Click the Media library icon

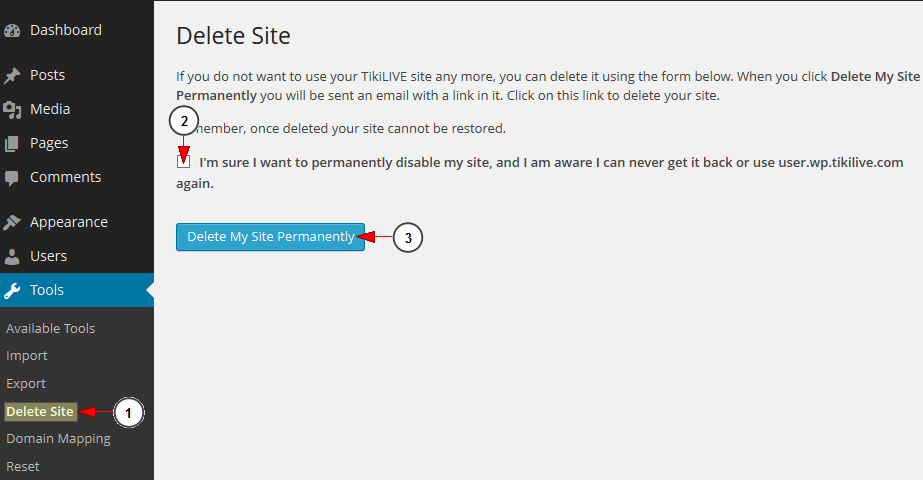coord(12,110)
